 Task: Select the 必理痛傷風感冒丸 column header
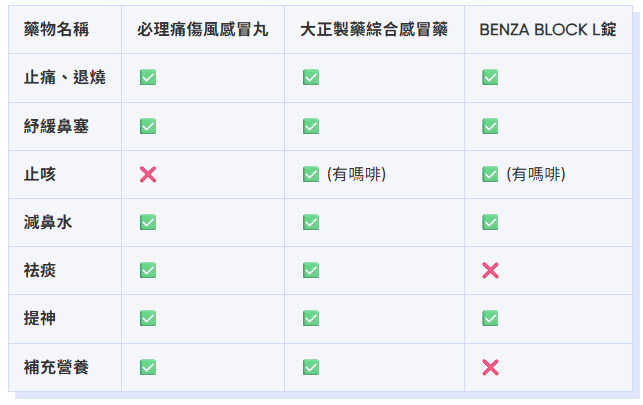coord(203,29)
